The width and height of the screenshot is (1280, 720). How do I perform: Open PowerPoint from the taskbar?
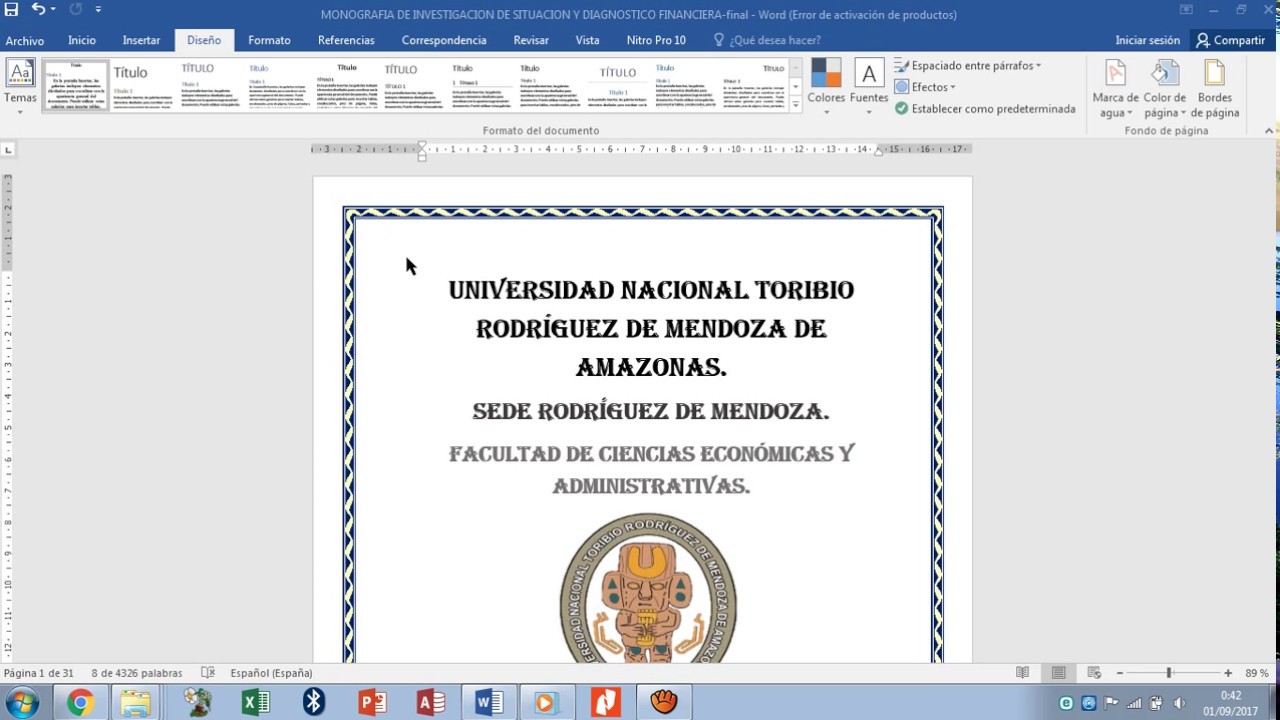(x=372, y=703)
